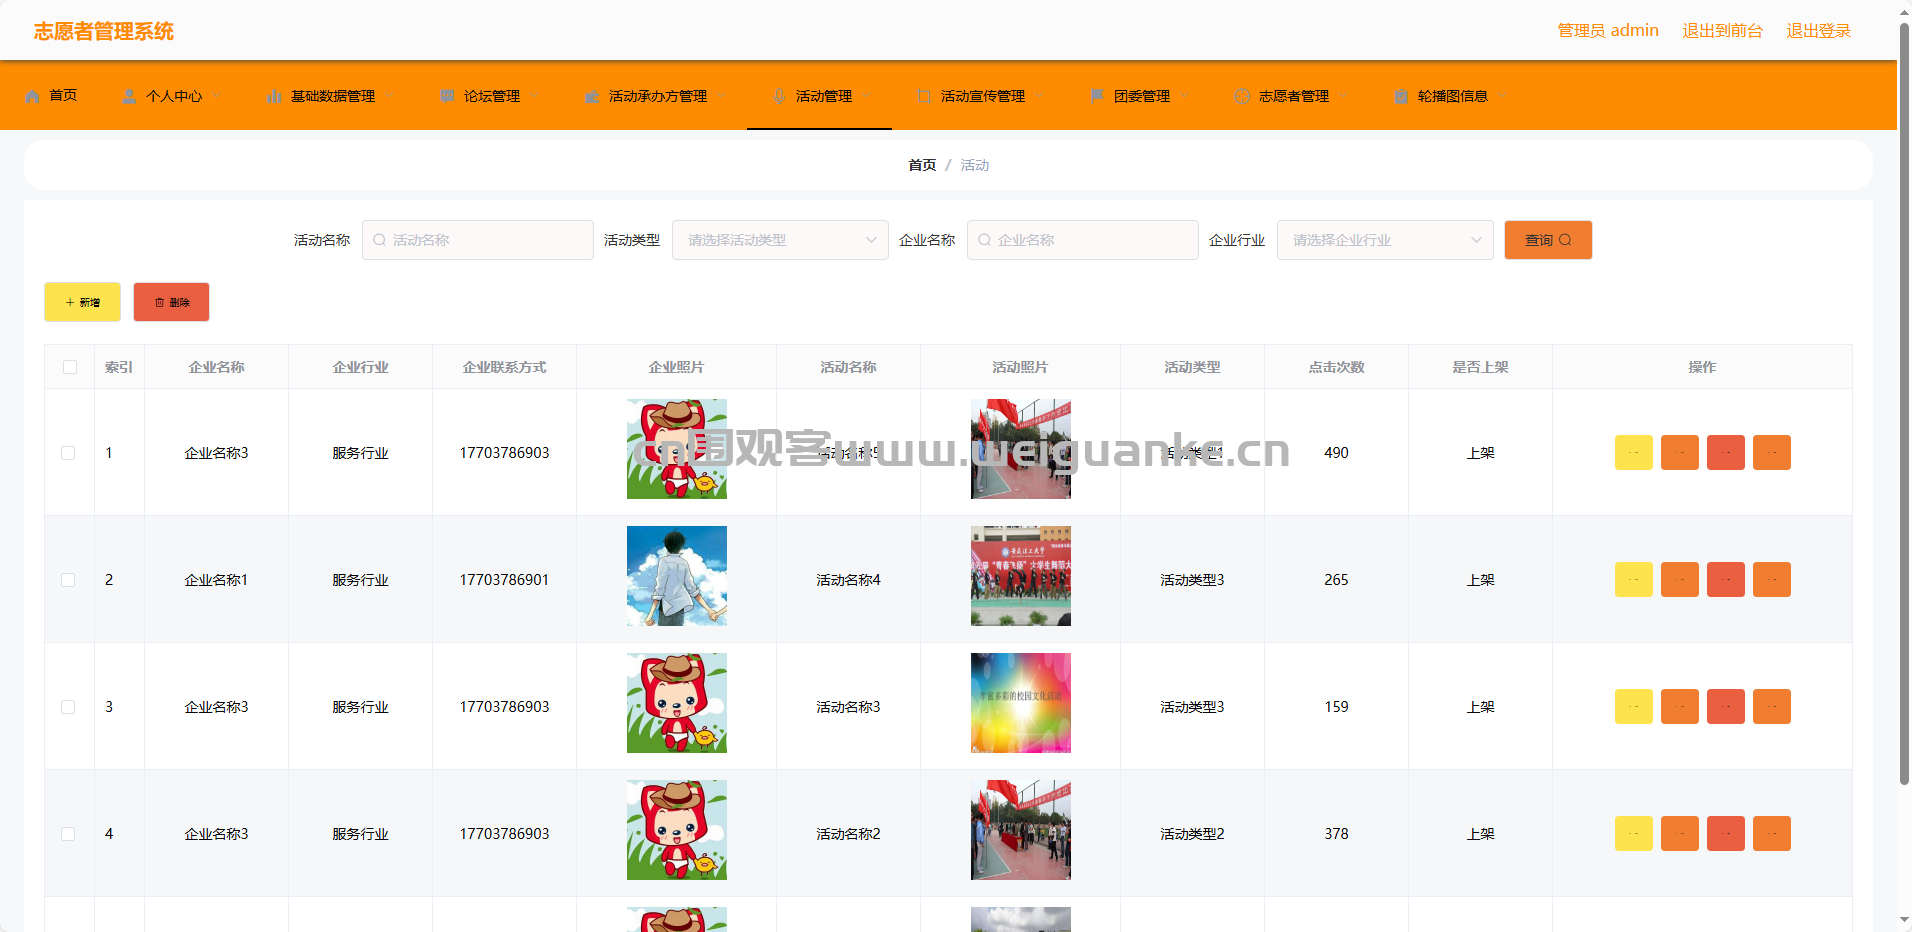This screenshot has height=932, width=1912.
Task: Toggle the select-all checkbox in table header
Action: point(70,367)
